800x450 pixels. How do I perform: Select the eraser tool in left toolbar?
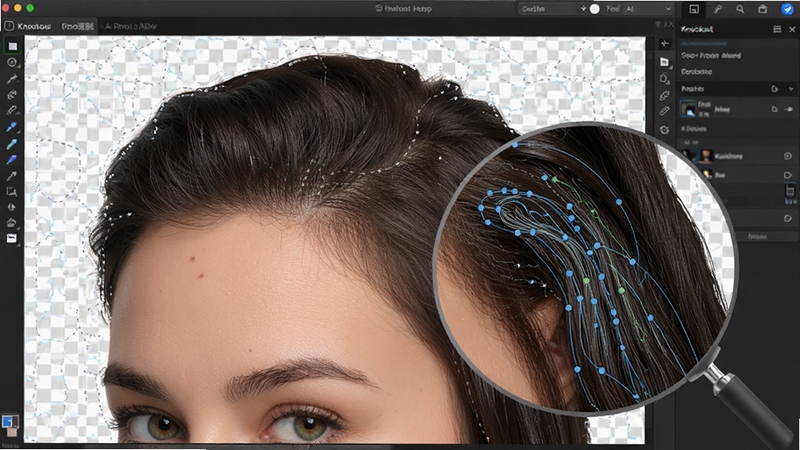(12, 110)
